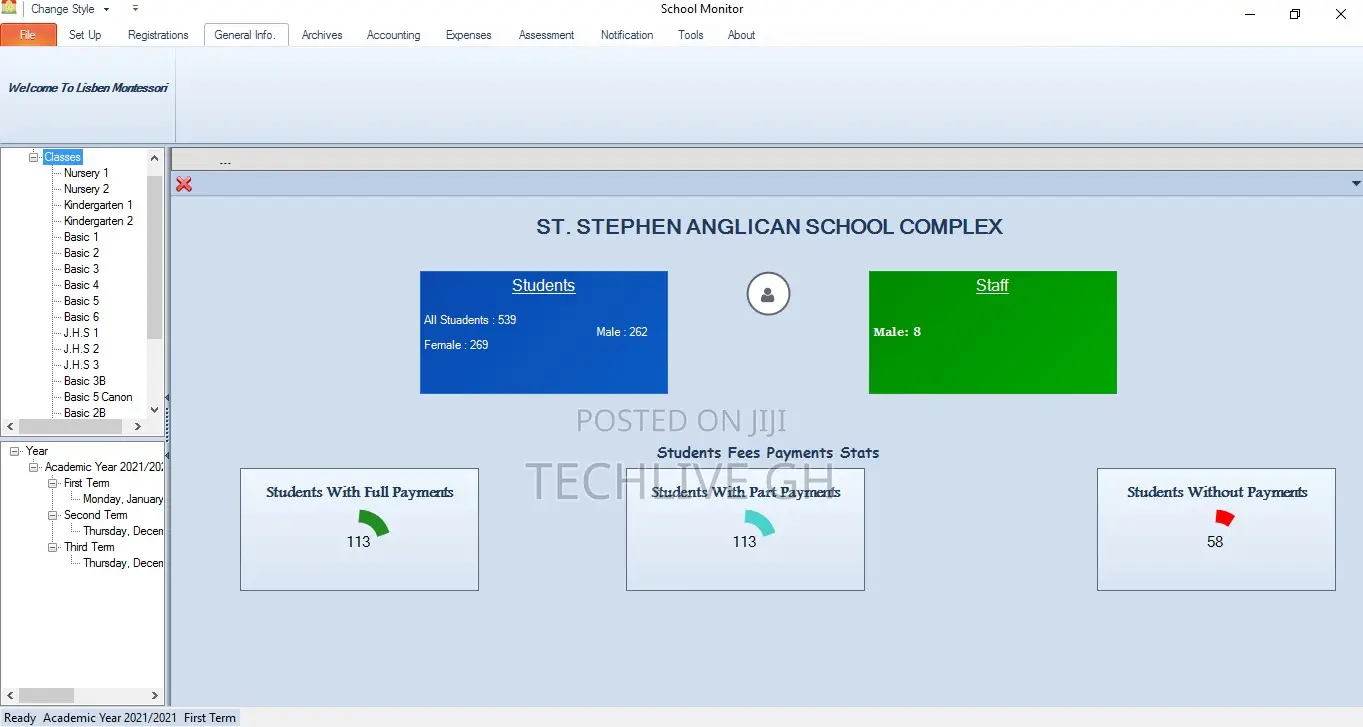Screen dimensions: 1363x727
Task: Collapse the Third Term node
Action: point(53,547)
